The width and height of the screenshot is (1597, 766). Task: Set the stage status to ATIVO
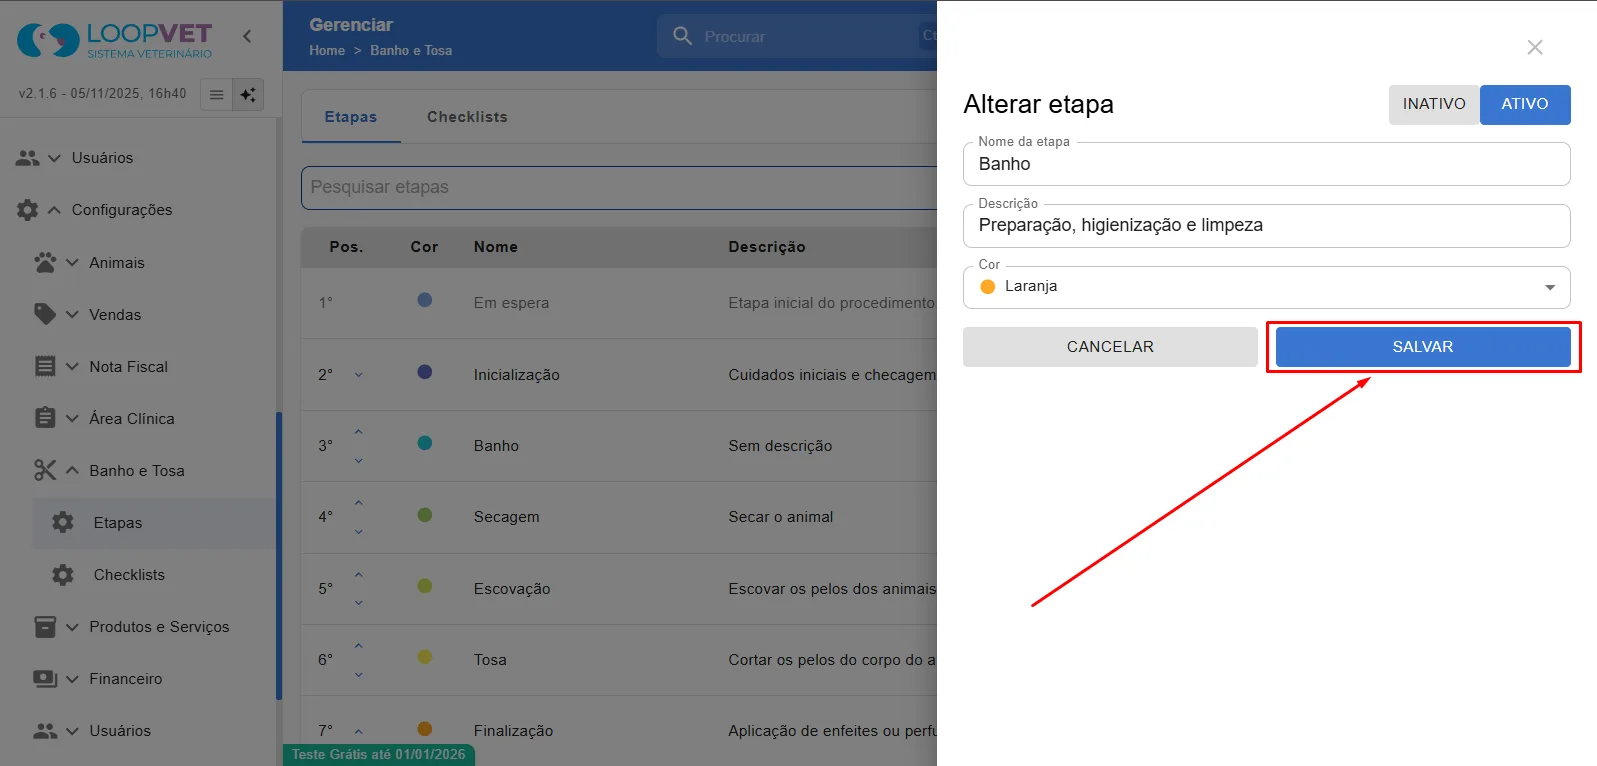pyautogui.click(x=1525, y=104)
